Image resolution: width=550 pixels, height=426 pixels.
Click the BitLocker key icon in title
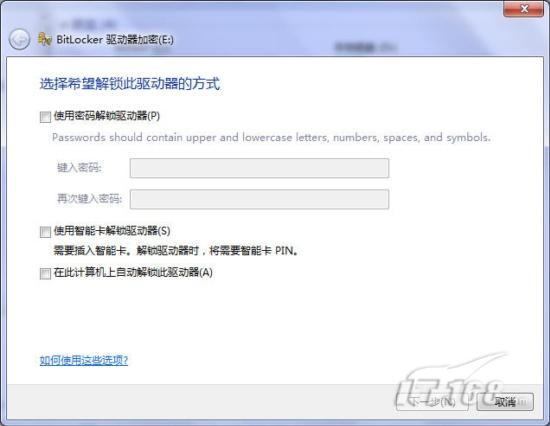pos(45,39)
